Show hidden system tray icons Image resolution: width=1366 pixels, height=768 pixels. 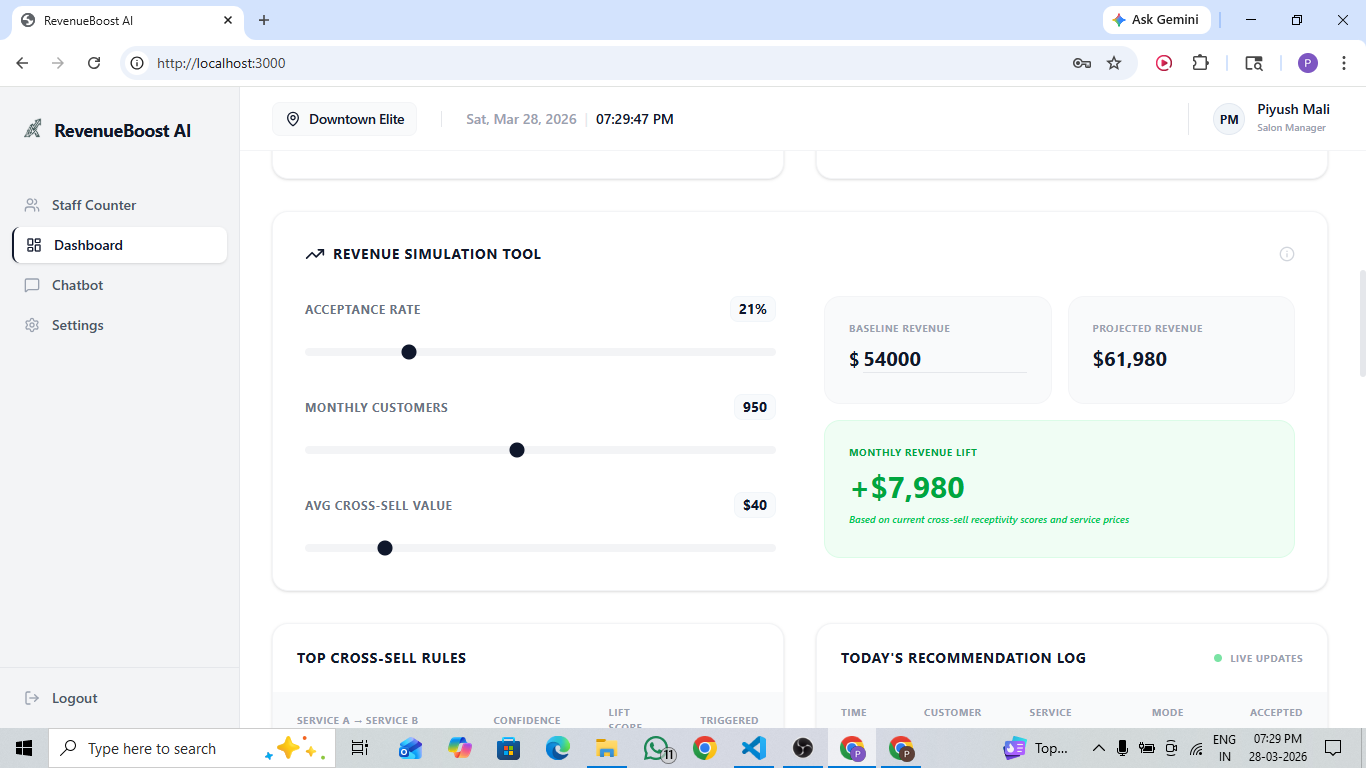click(1099, 748)
